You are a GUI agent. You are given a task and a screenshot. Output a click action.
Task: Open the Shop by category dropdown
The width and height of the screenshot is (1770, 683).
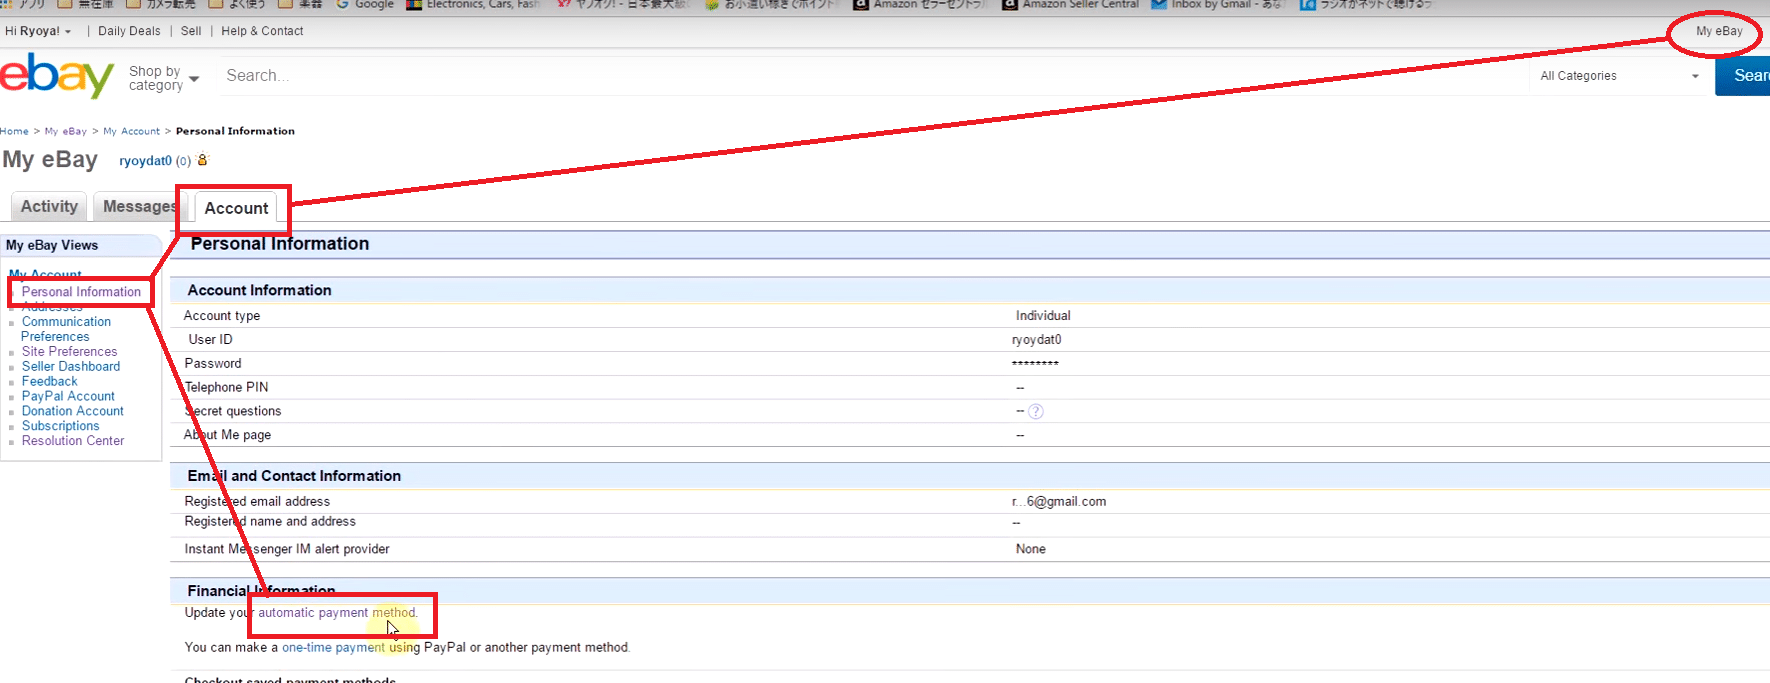(164, 78)
